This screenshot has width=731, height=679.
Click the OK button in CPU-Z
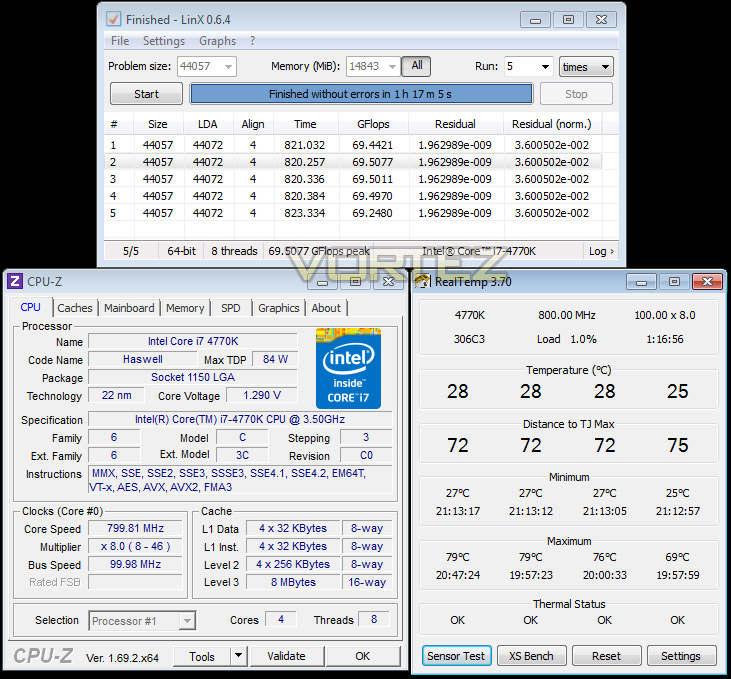(x=362, y=656)
